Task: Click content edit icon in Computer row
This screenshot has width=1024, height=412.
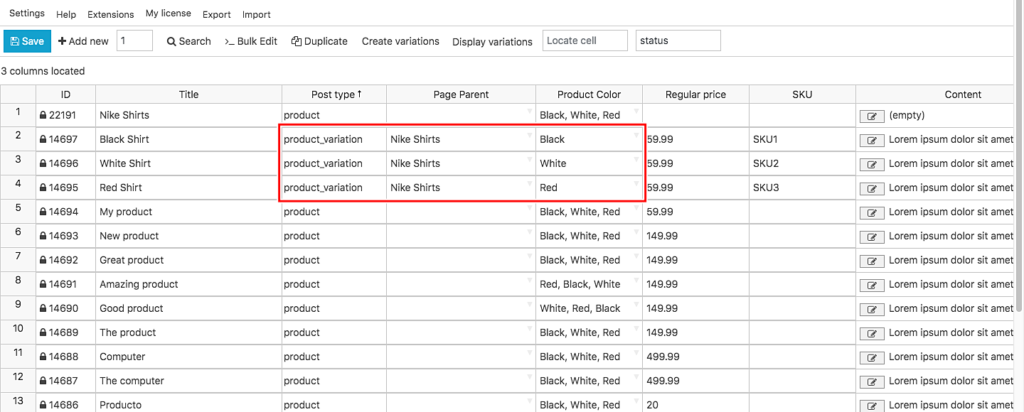Action: coord(872,357)
